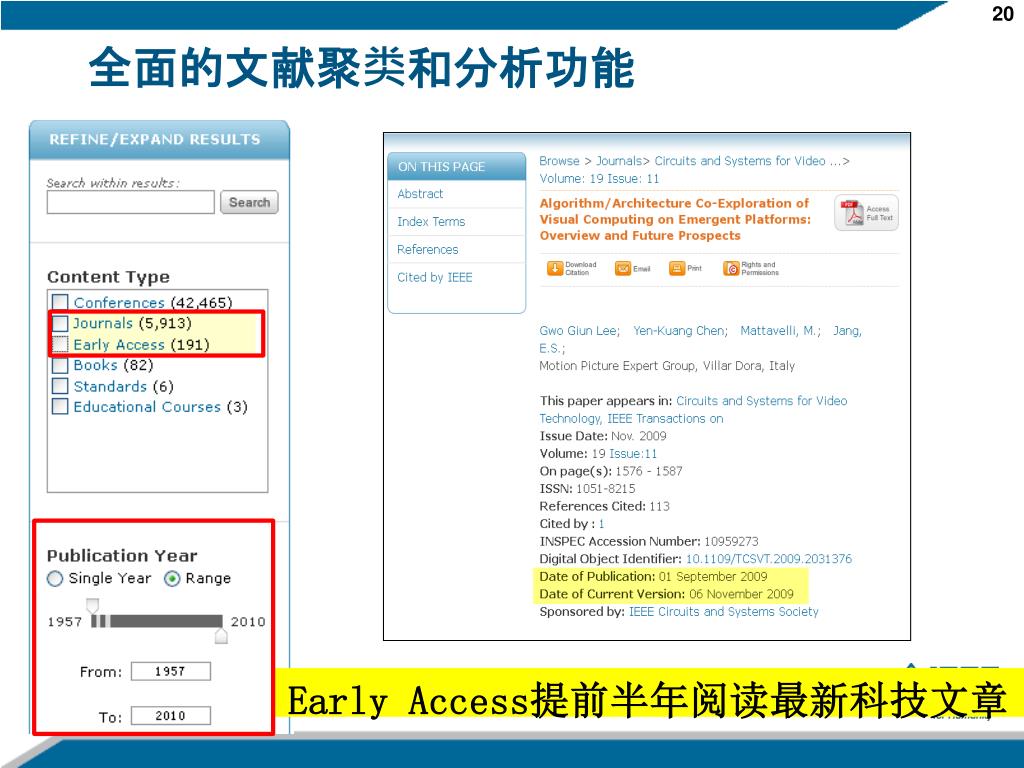Open author Gwo Giun Lee link
Image resolution: width=1024 pixels, height=768 pixels.
(x=579, y=331)
